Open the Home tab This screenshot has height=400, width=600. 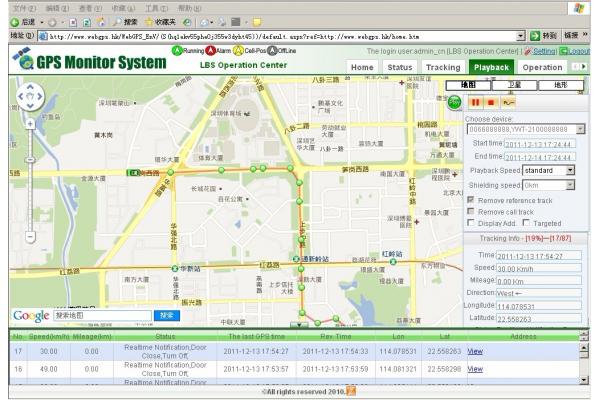362,67
